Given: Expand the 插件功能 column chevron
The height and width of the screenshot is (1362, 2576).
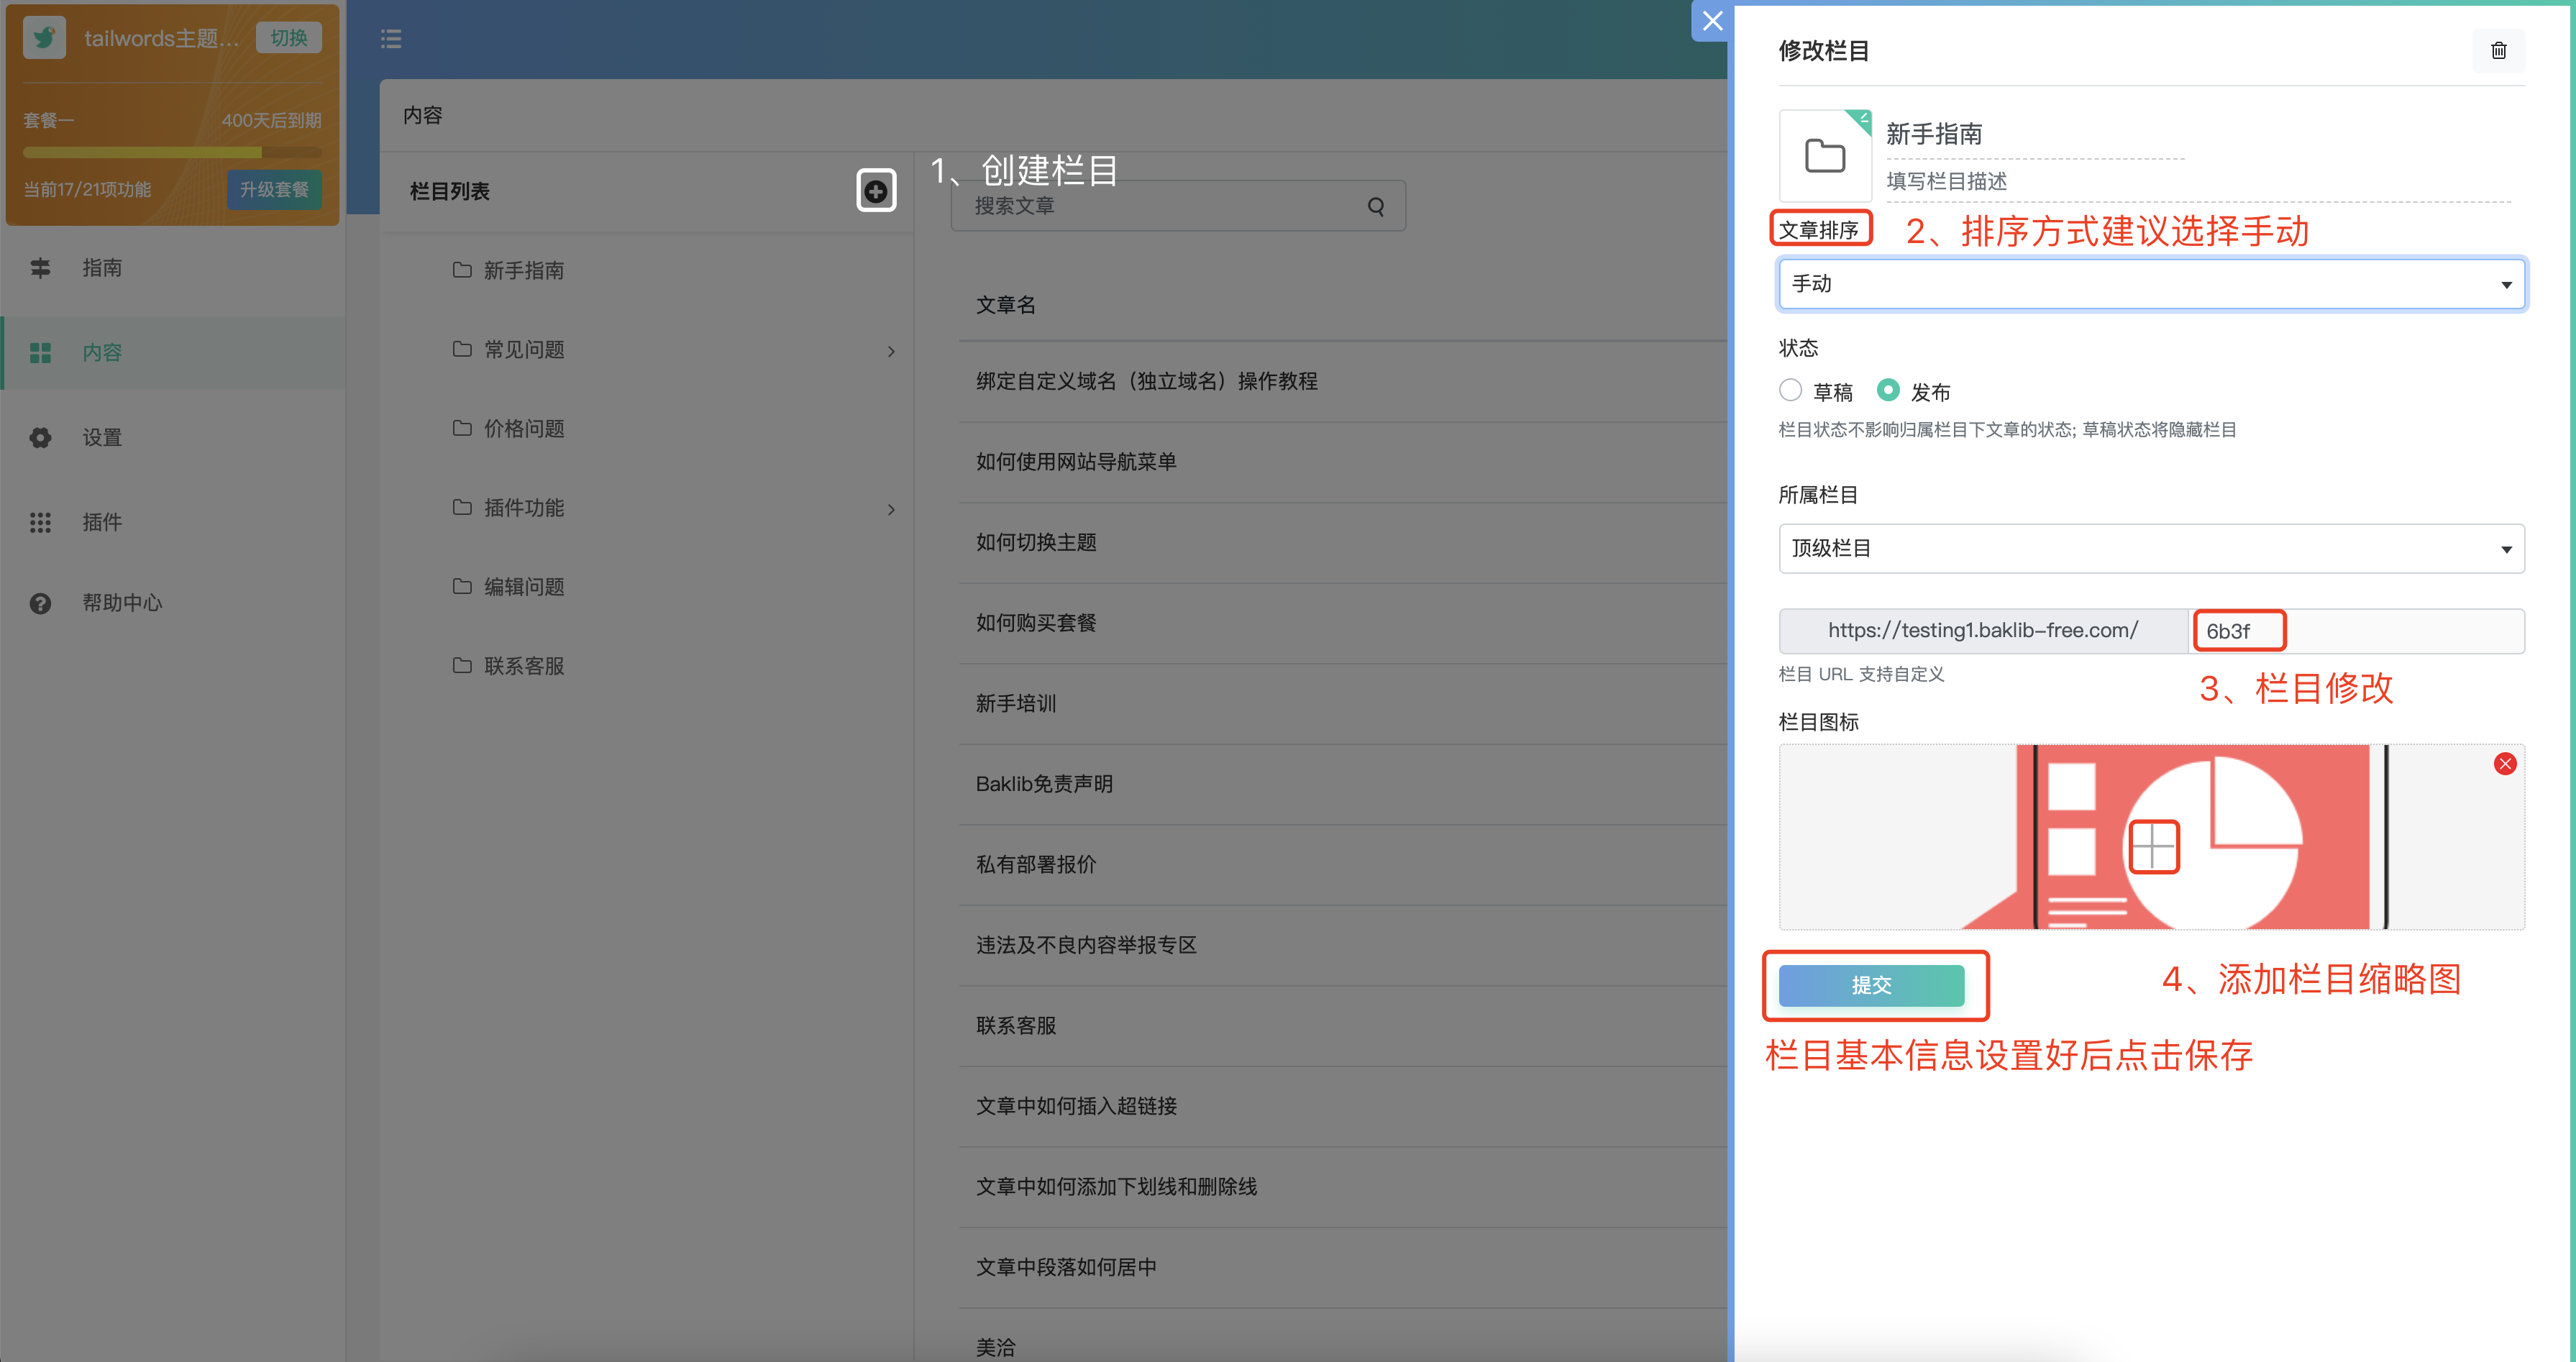Looking at the screenshot, I should coord(891,510).
